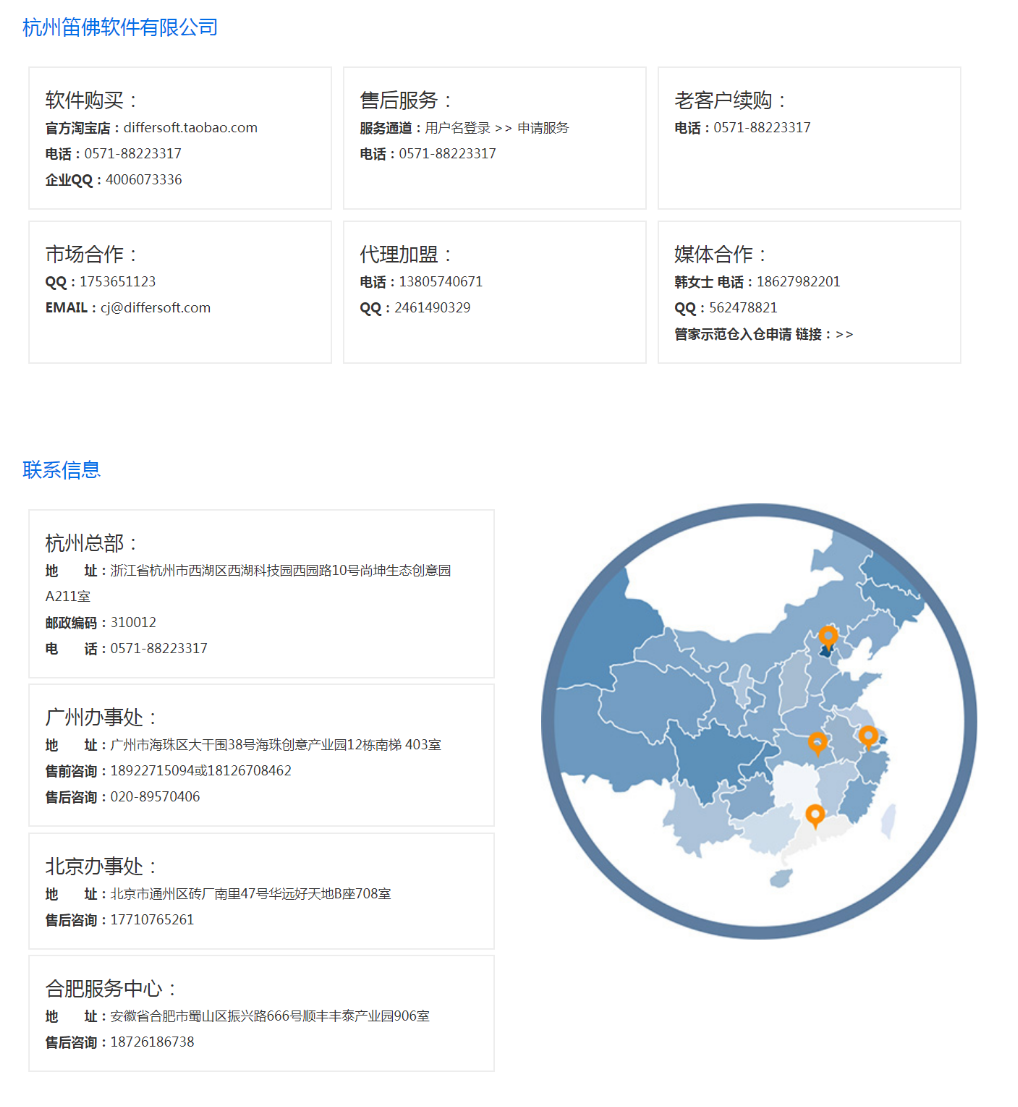Image resolution: width=1018 pixels, height=1107 pixels.
Task: Select phone number 13805740671
Action: coord(441,282)
